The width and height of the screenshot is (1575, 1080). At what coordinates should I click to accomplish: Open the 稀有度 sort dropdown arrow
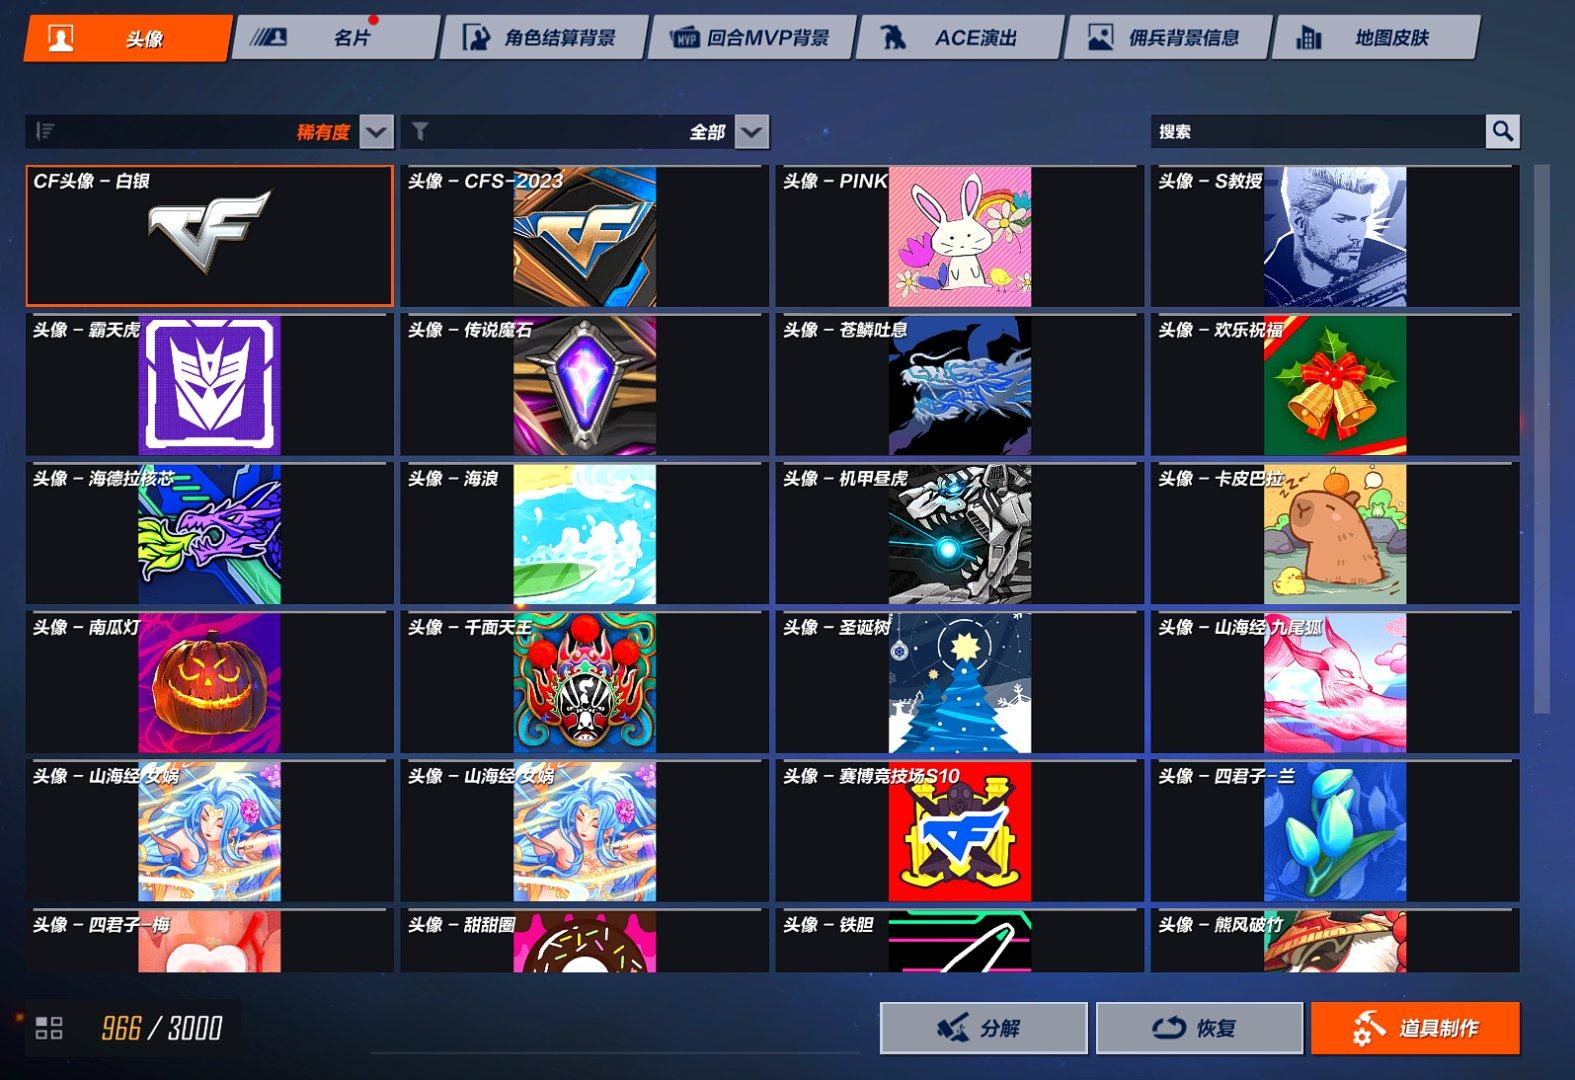[x=376, y=131]
